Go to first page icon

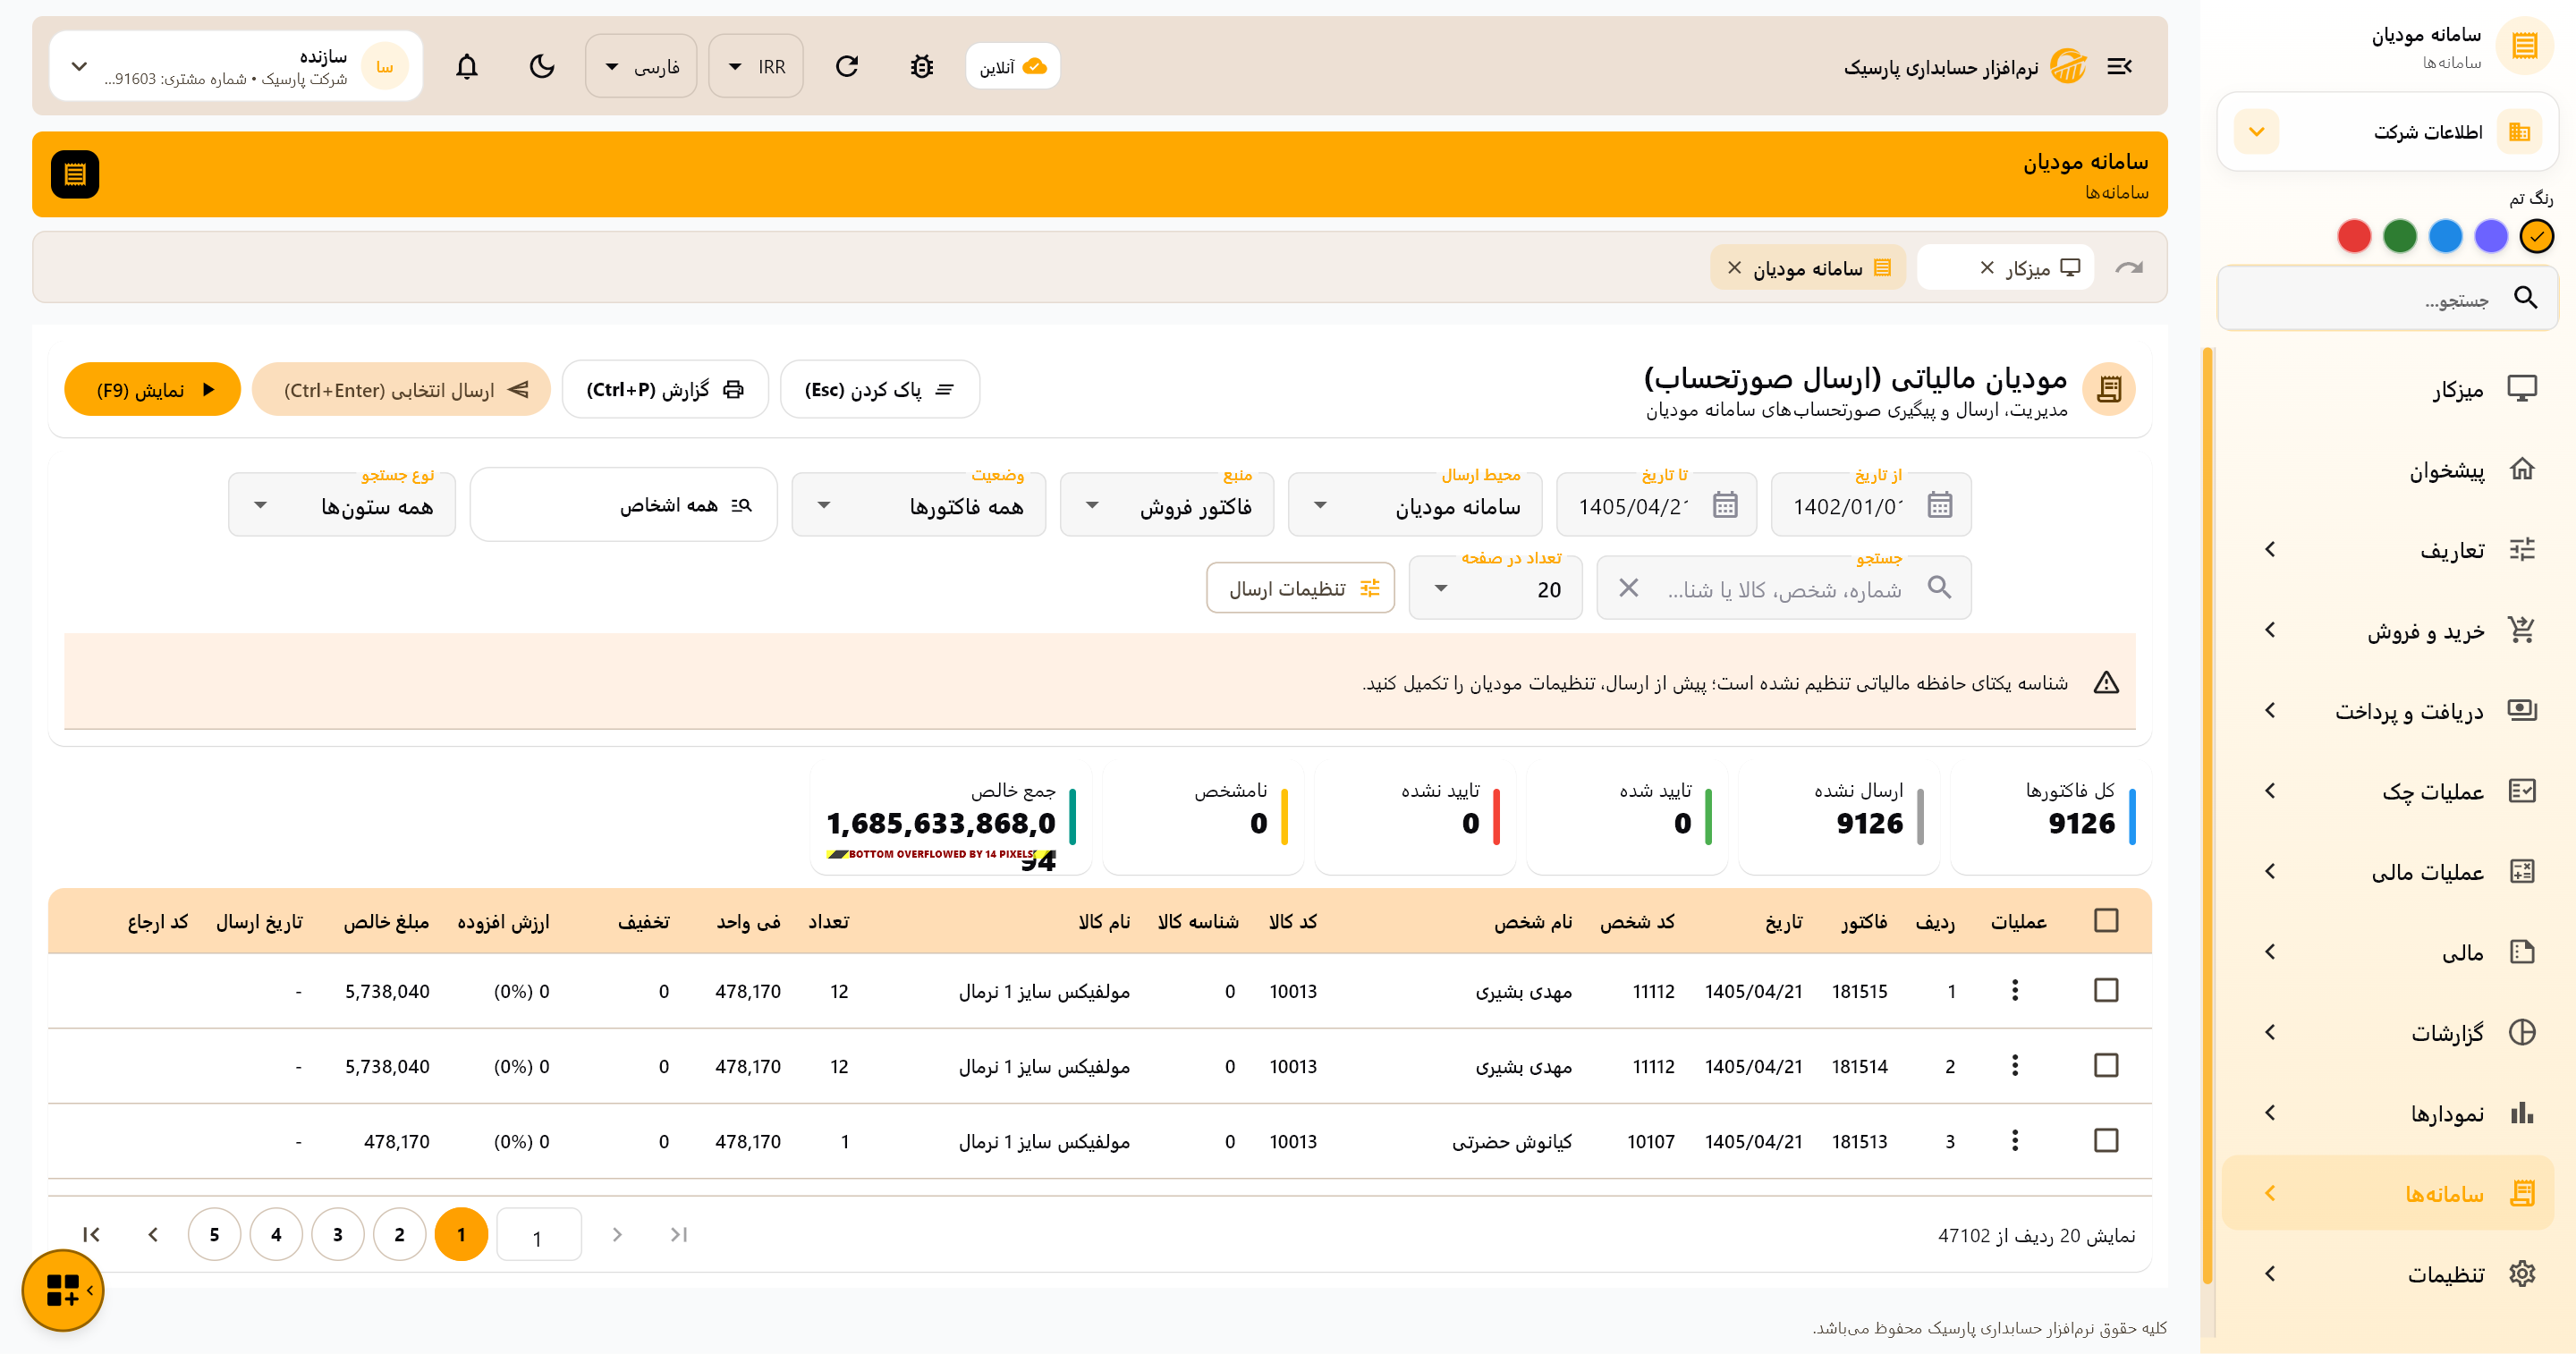click(x=679, y=1234)
